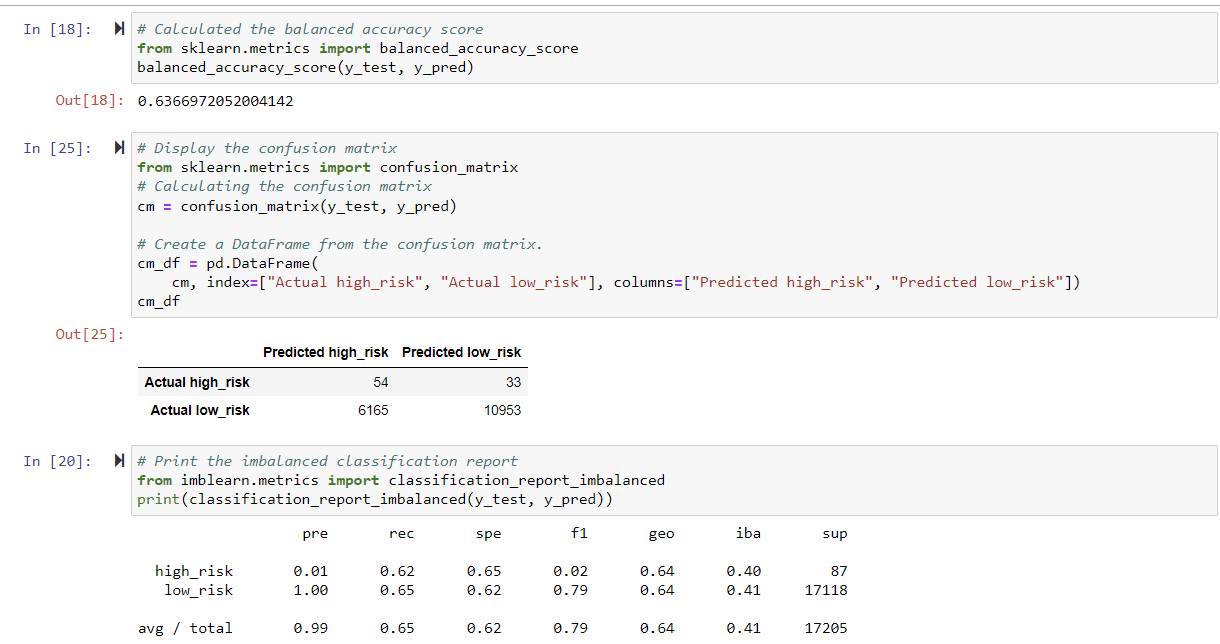The height and width of the screenshot is (644, 1220).
Task: Click inside the confusion_matrix code cell
Action: pyautogui.click(x=674, y=225)
